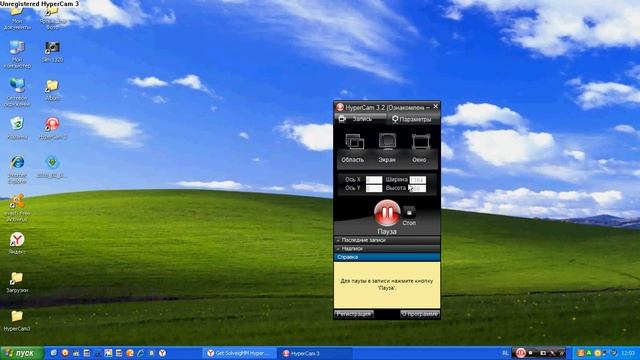
Task: Open the HyperCam 3 red desktop shortcut
Action: pyautogui.click(x=52, y=128)
